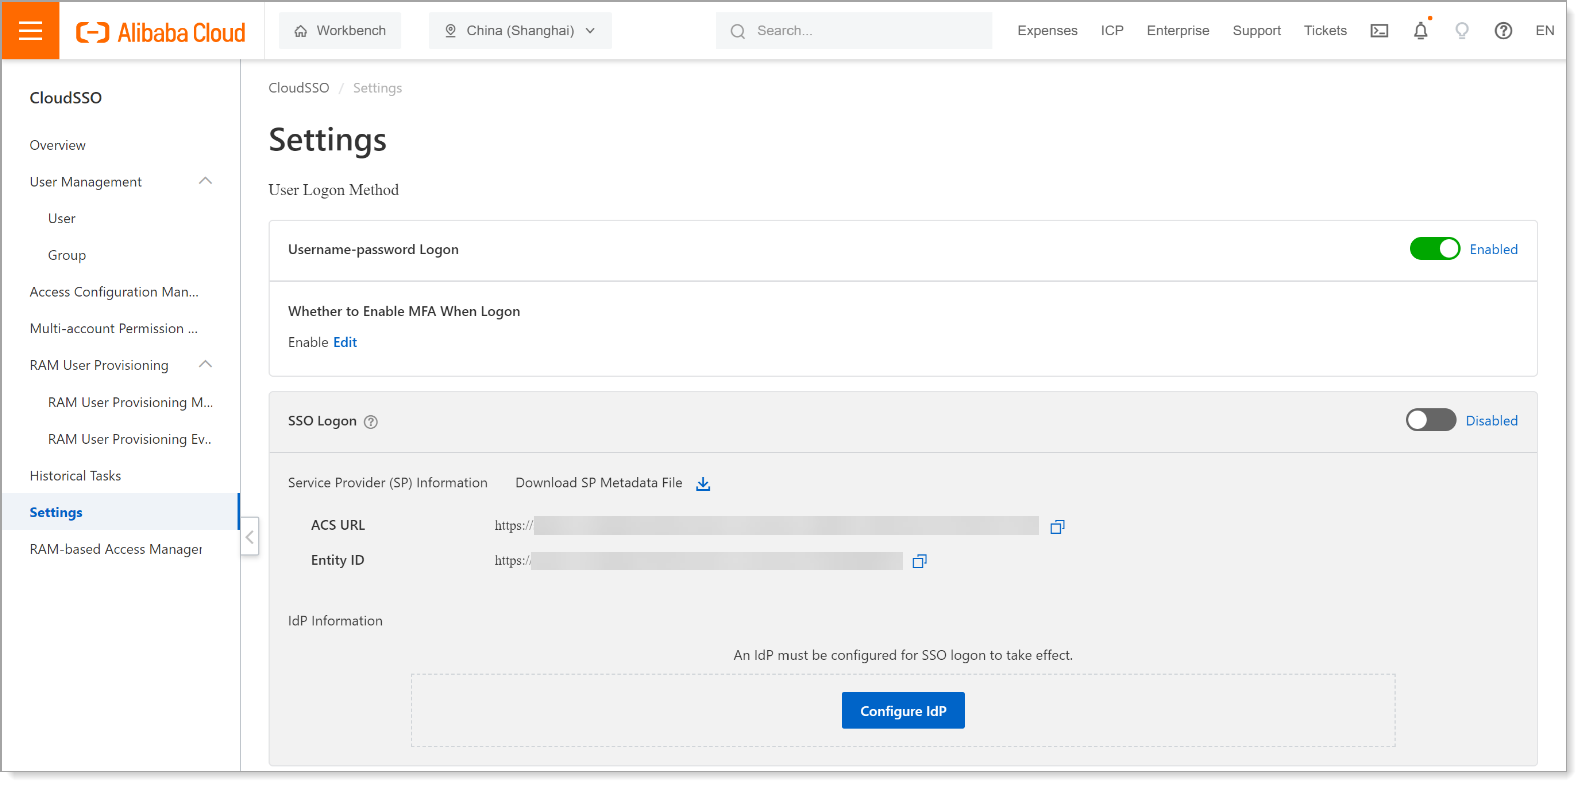Open the help question mark icon

pyautogui.click(x=1503, y=31)
